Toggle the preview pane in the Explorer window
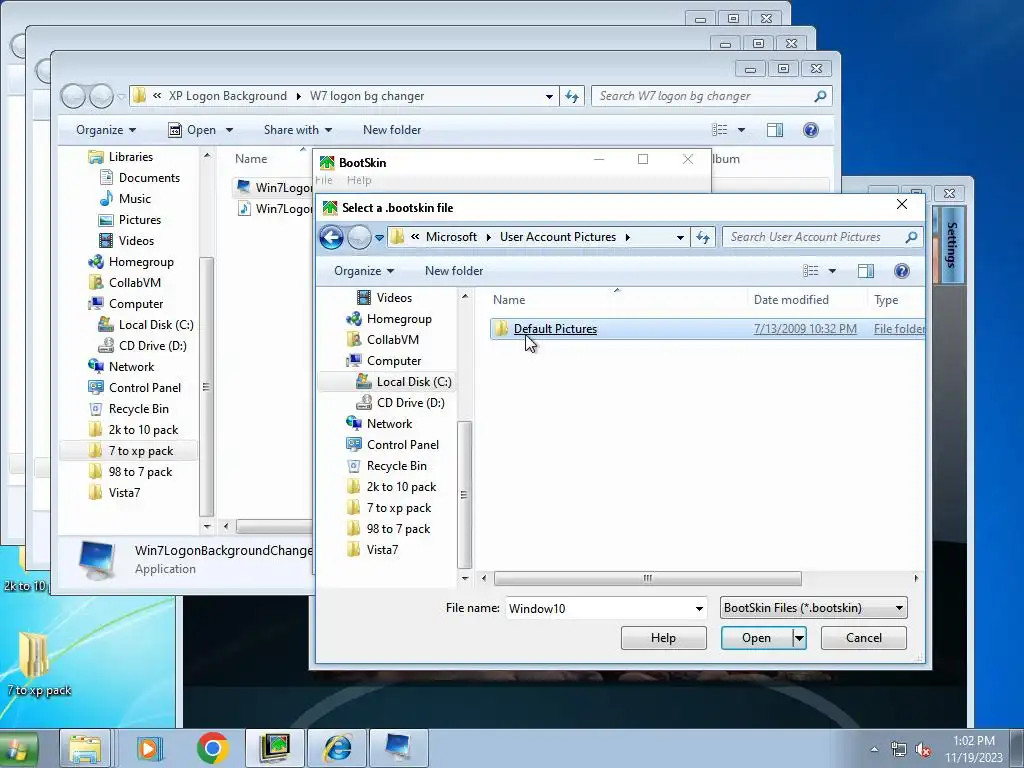1024x768 pixels. (x=775, y=130)
